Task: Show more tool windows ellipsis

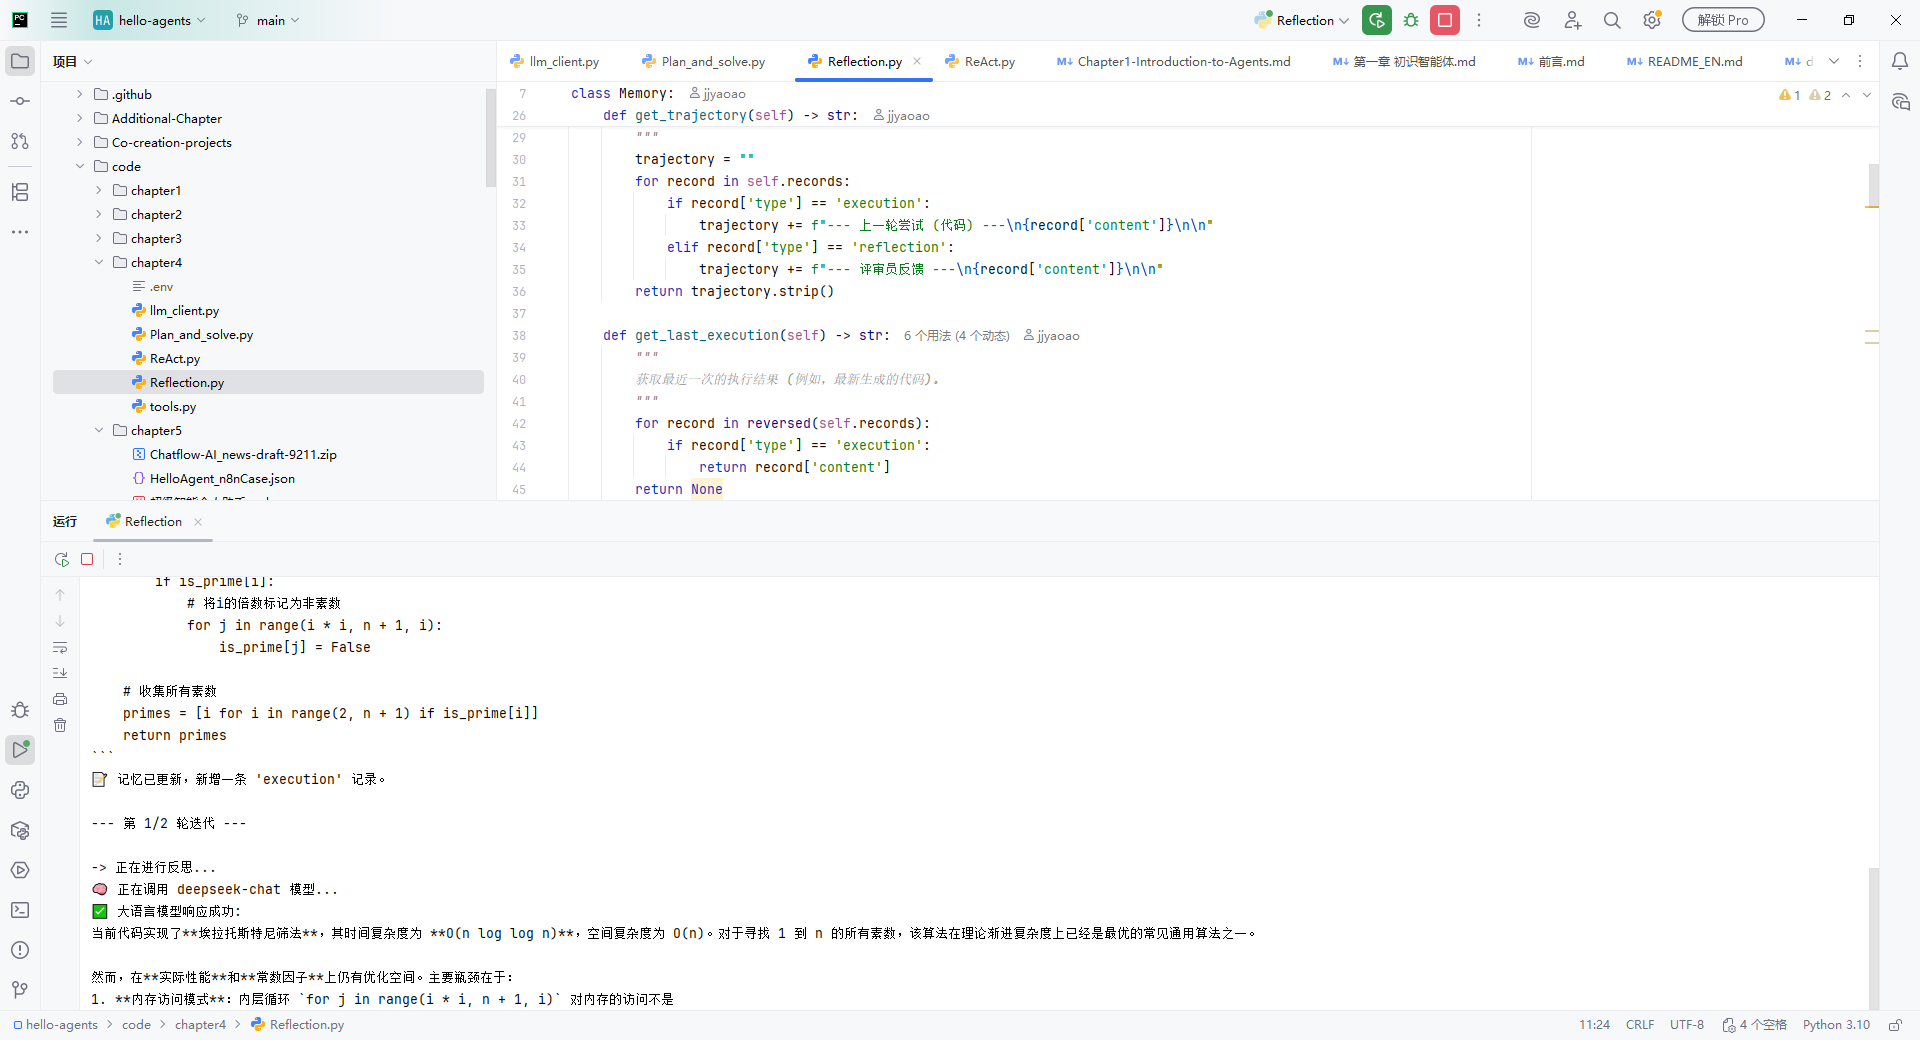Action: tap(20, 232)
